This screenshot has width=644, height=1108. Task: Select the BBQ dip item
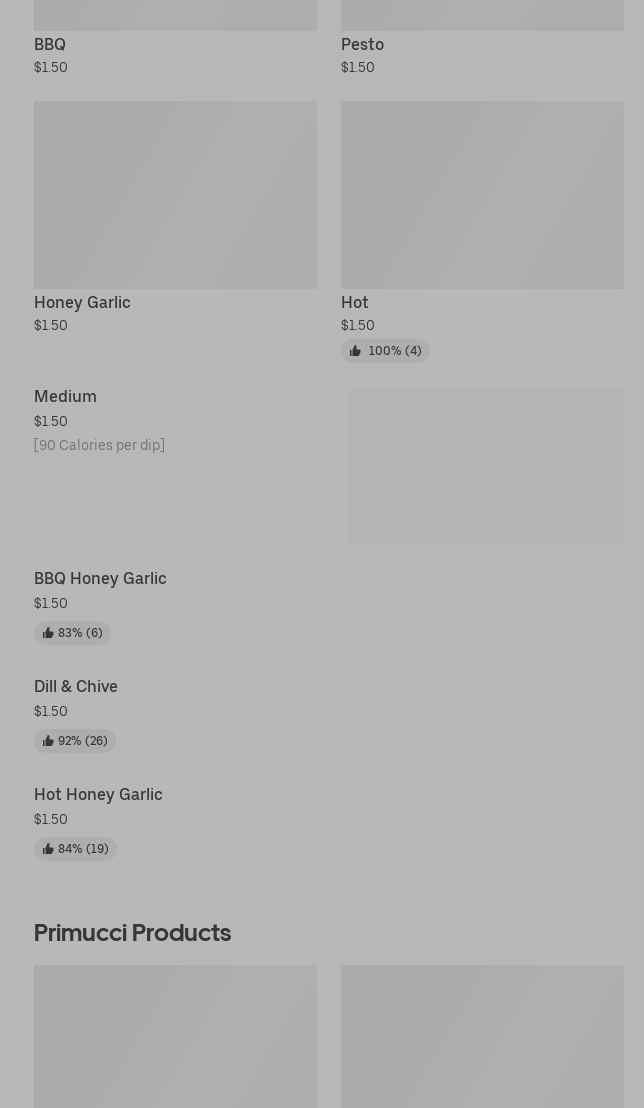pyautogui.click(x=50, y=45)
